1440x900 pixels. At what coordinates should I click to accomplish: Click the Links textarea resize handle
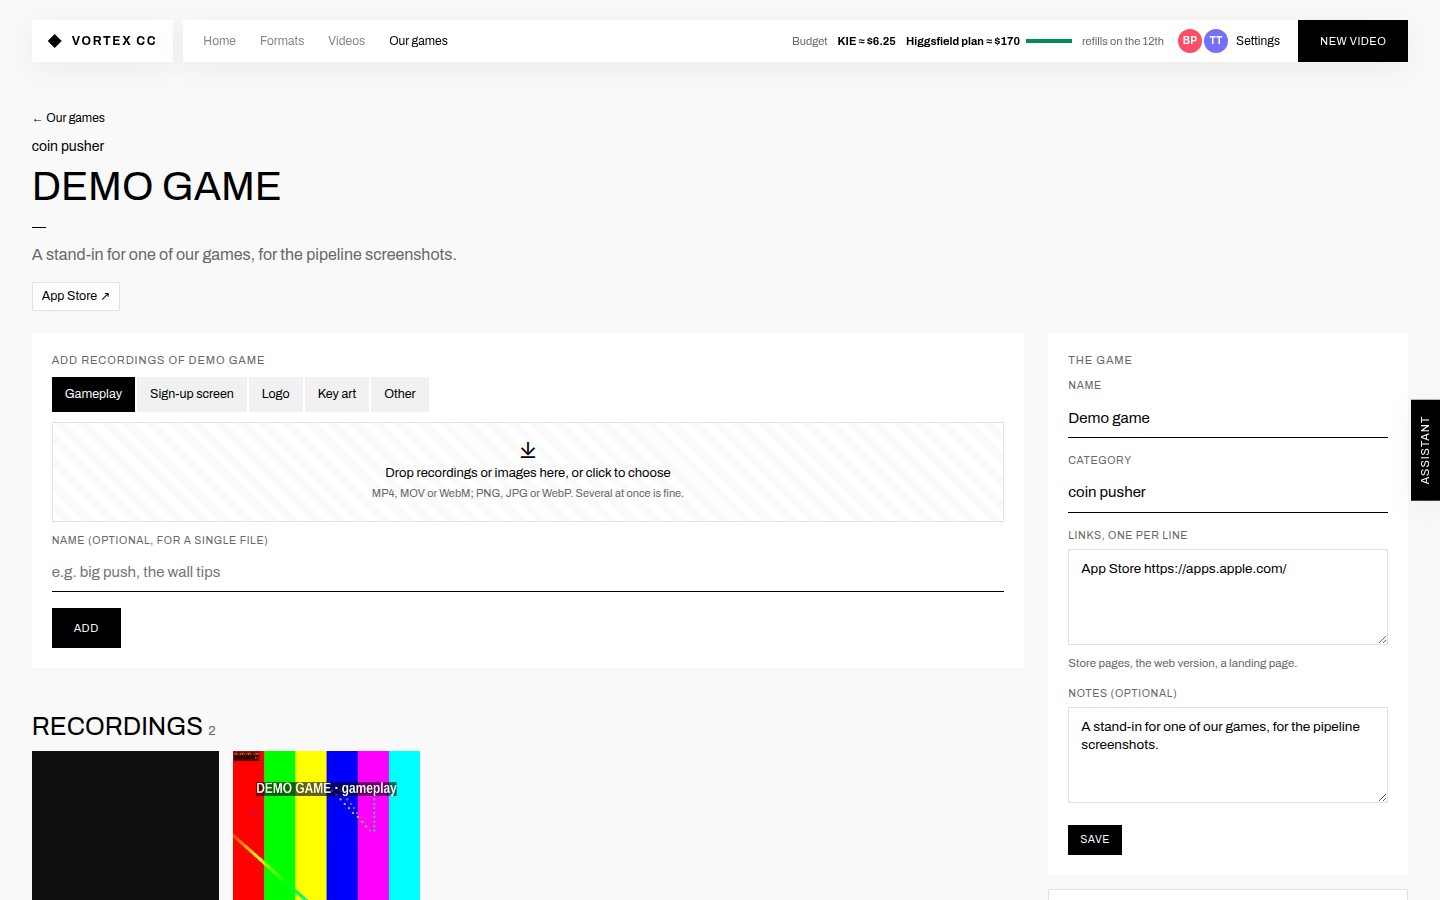[1382, 639]
